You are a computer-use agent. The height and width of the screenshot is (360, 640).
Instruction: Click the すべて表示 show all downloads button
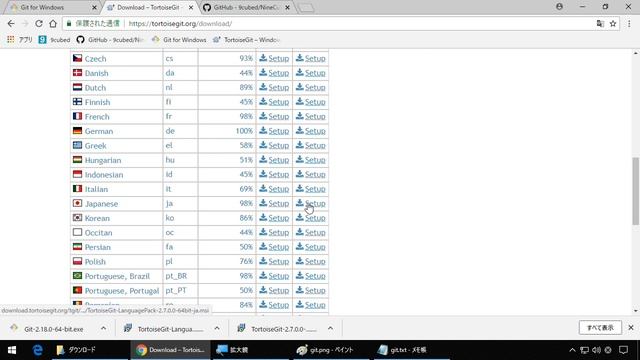point(600,327)
